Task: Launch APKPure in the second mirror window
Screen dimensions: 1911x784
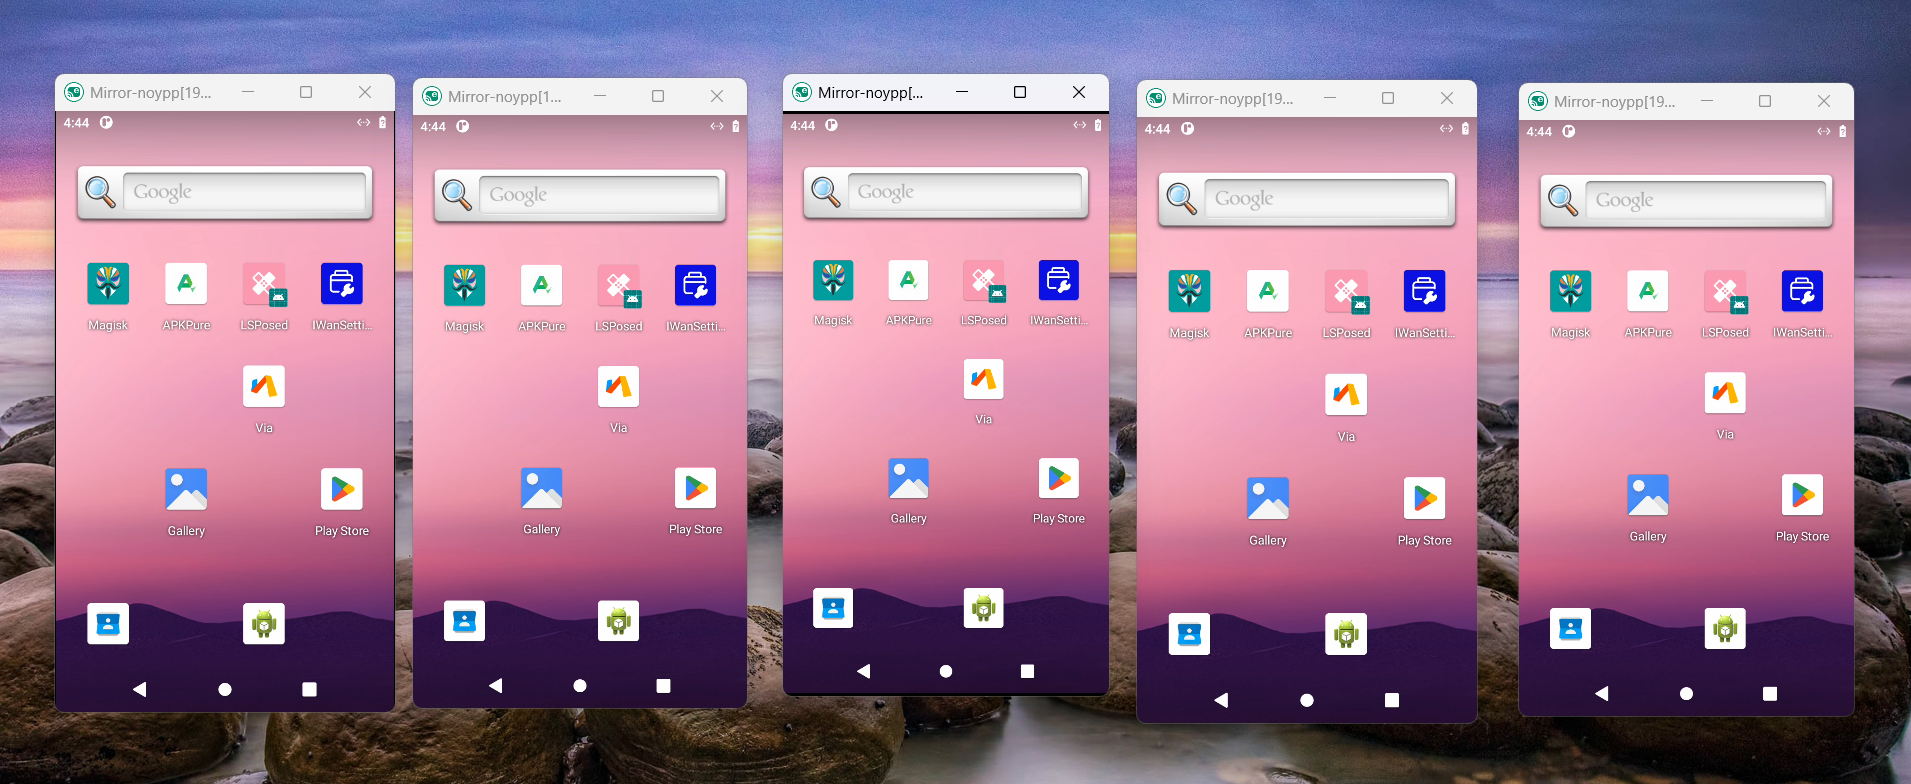Action: tap(541, 286)
